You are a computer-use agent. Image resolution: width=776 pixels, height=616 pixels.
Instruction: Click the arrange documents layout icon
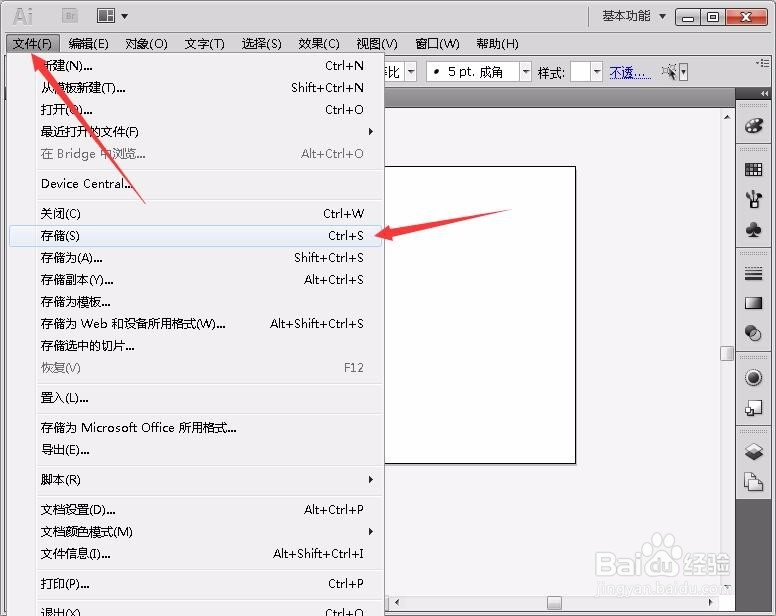tap(106, 16)
